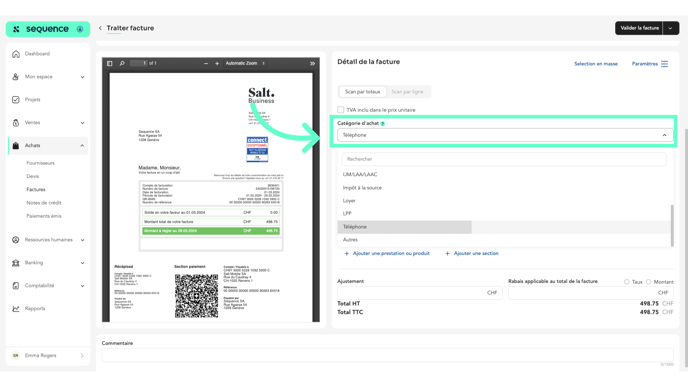Click the Achats shopping bag icon
This screenshot has height=387, width=688.
[x=16, y=146]
